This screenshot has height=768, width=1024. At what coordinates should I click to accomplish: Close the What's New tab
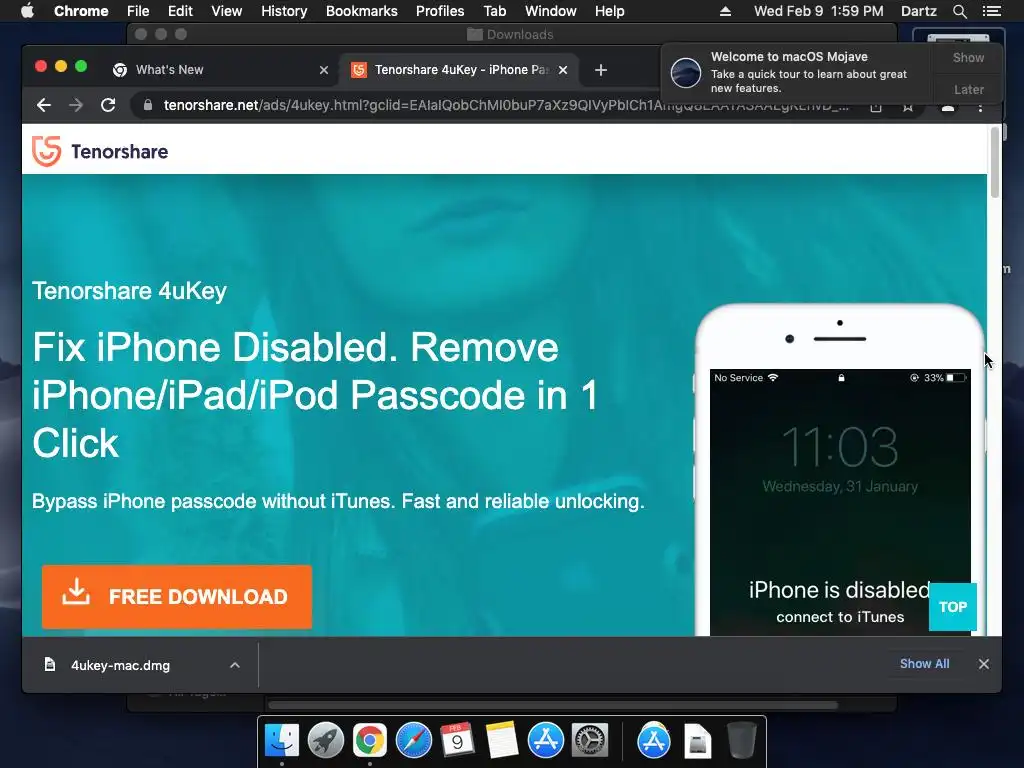[324, 70]
